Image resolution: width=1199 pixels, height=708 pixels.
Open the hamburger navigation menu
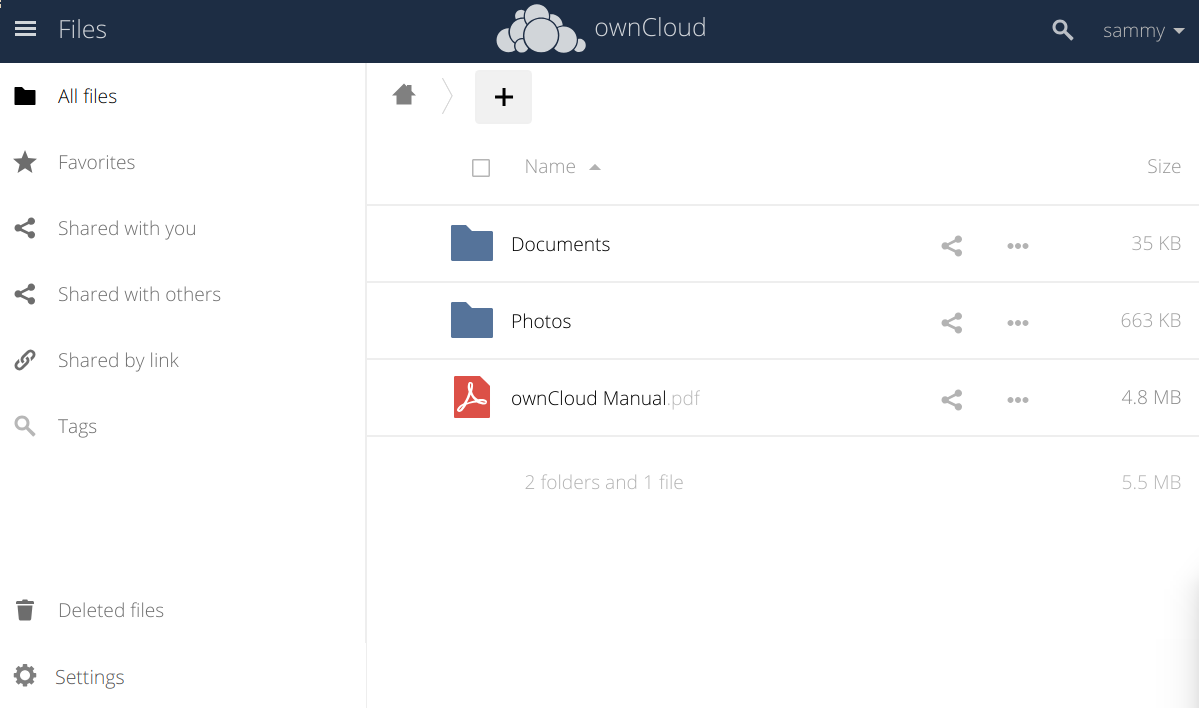click(x=25, y=30)
